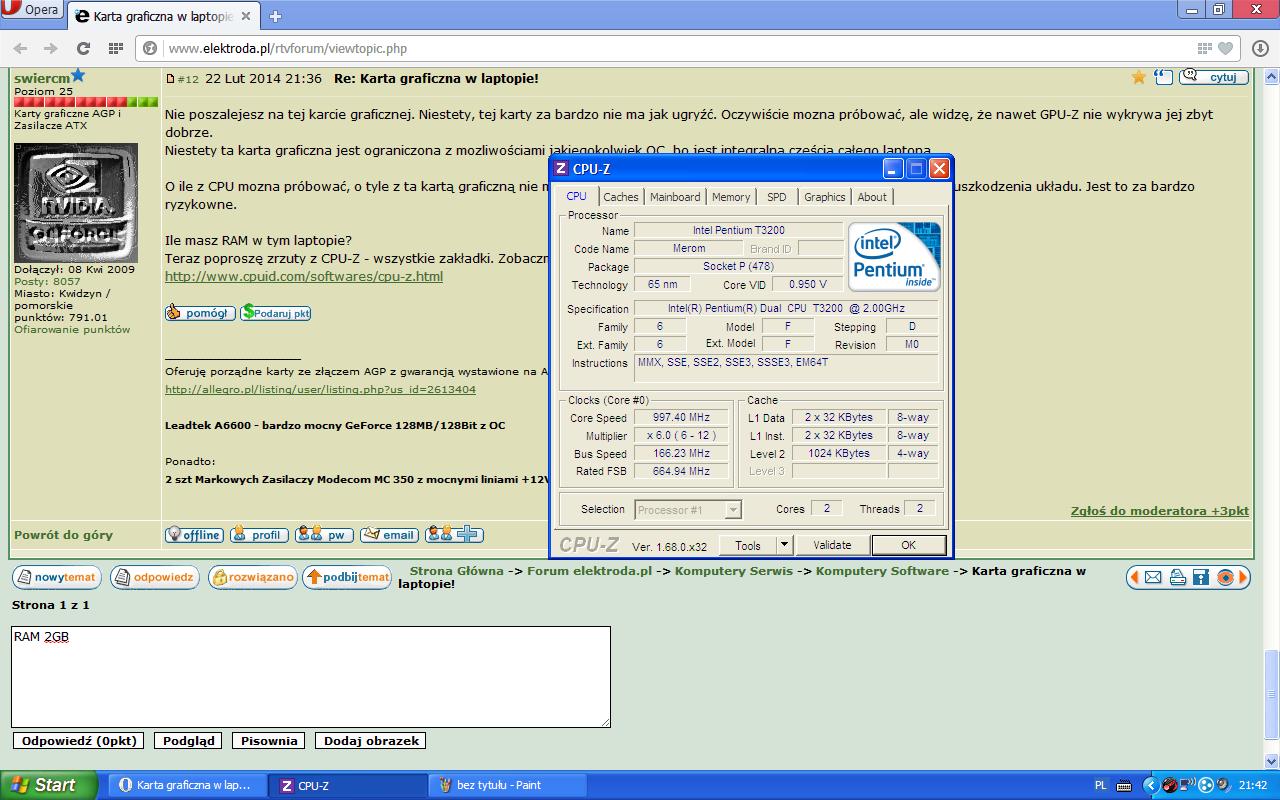The height and width of the screenshot is (800, 1280).
Task: Click the Validate button in CPU-Z
Action: (x=832, y=545)
